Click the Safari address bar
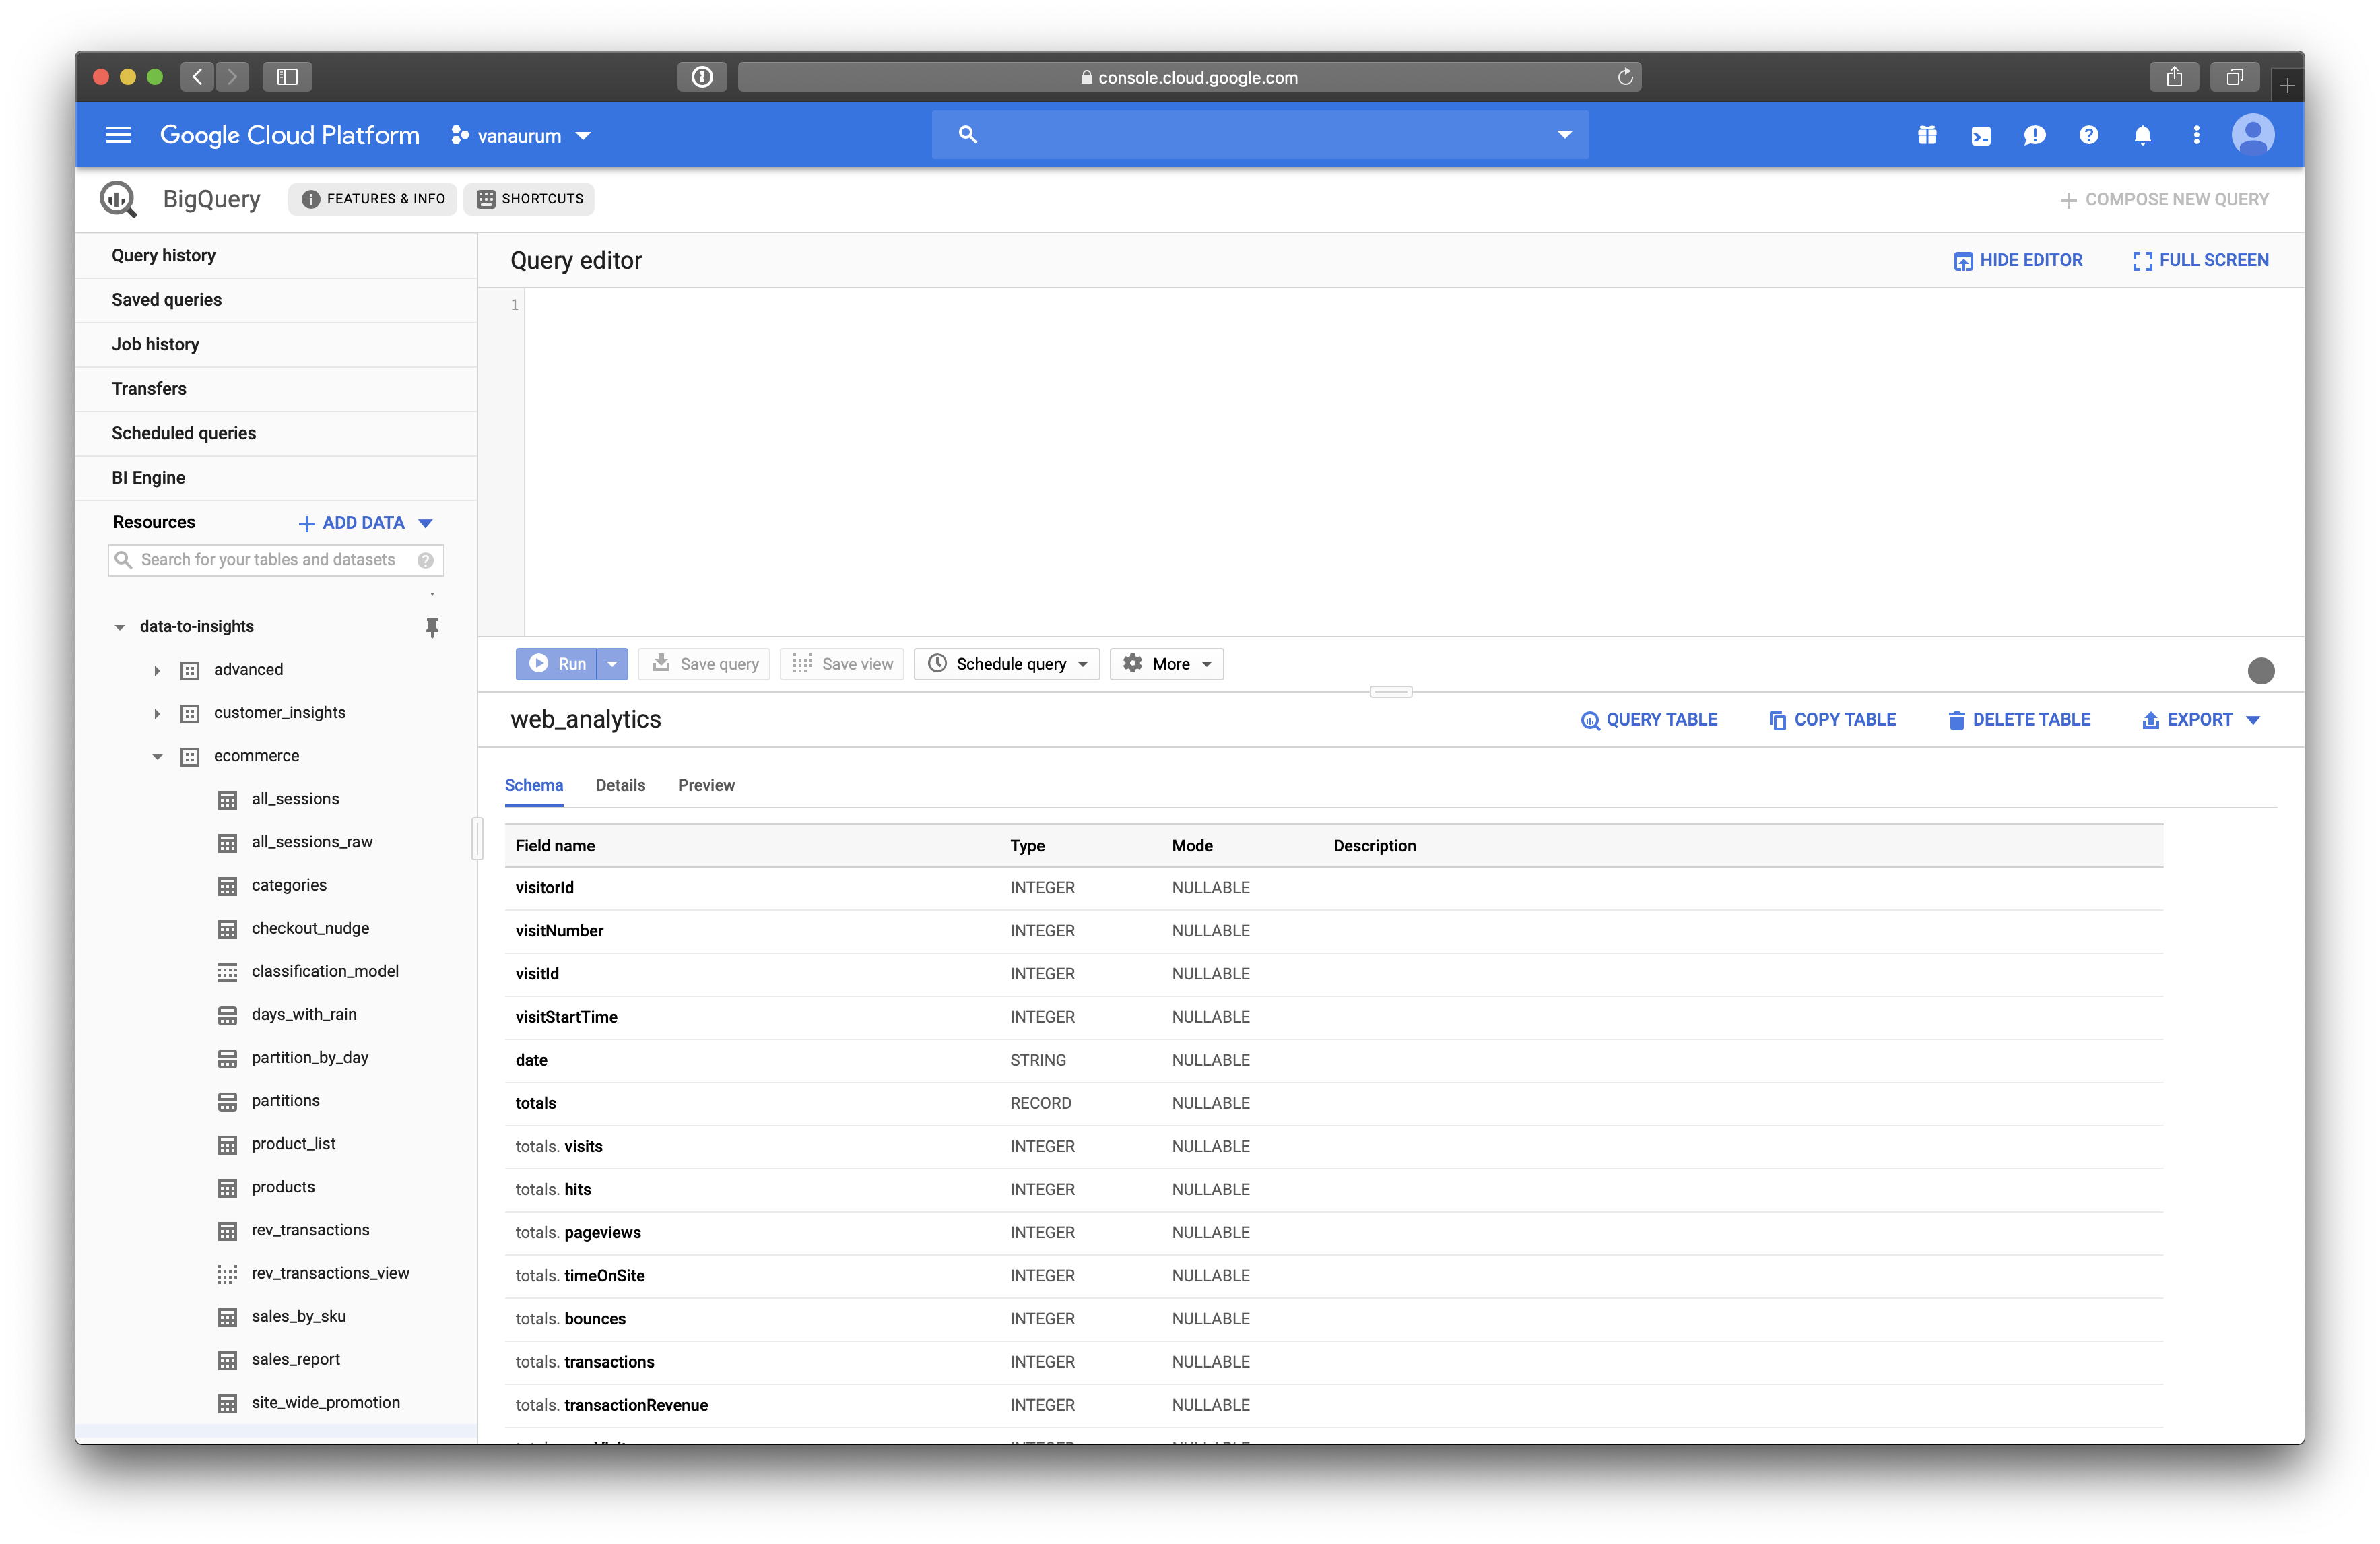The image size is (2380, 1544). pos(1189,77)
